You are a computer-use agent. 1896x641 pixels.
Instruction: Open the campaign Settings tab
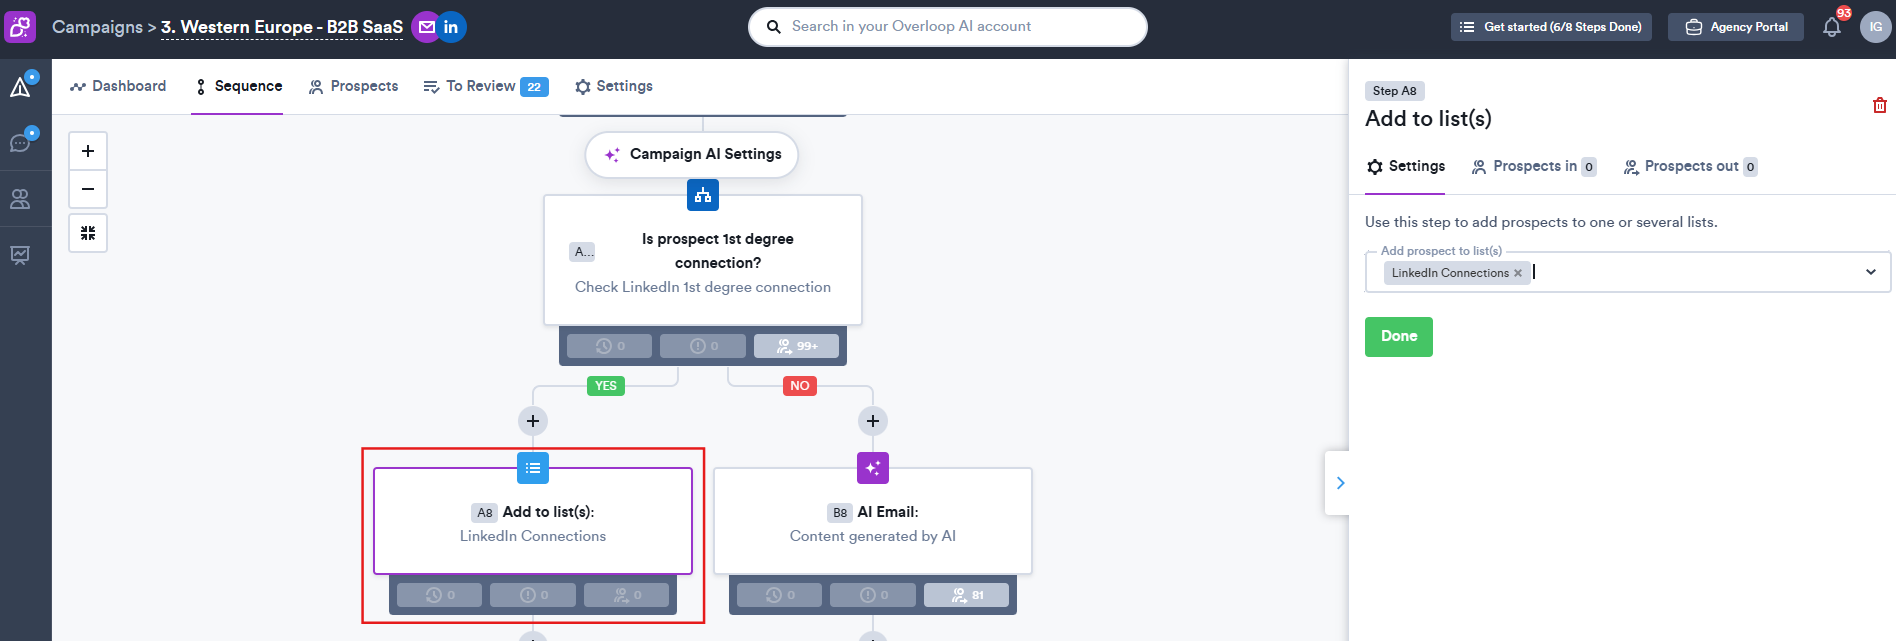pos(614,87)
